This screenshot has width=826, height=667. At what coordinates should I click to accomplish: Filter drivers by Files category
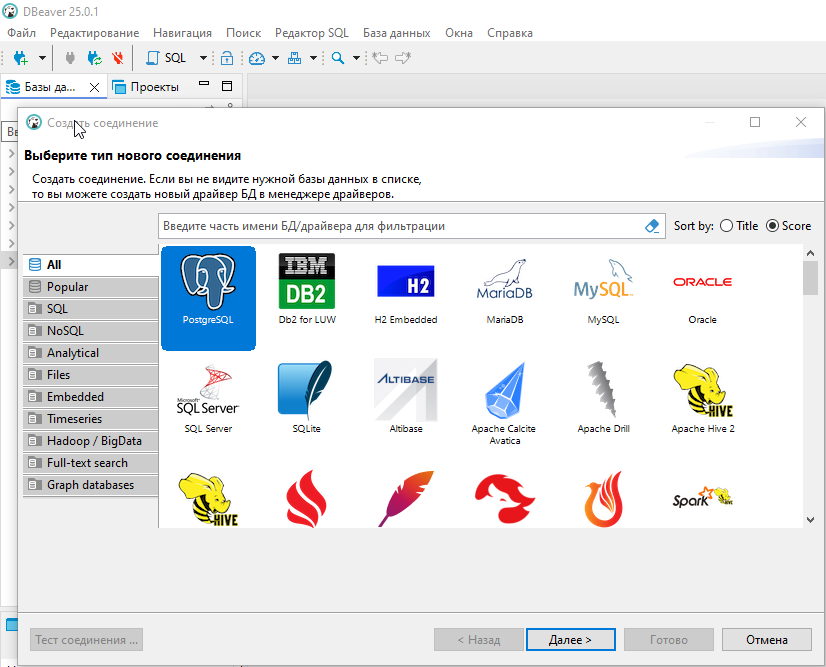[x=91, y=375]
